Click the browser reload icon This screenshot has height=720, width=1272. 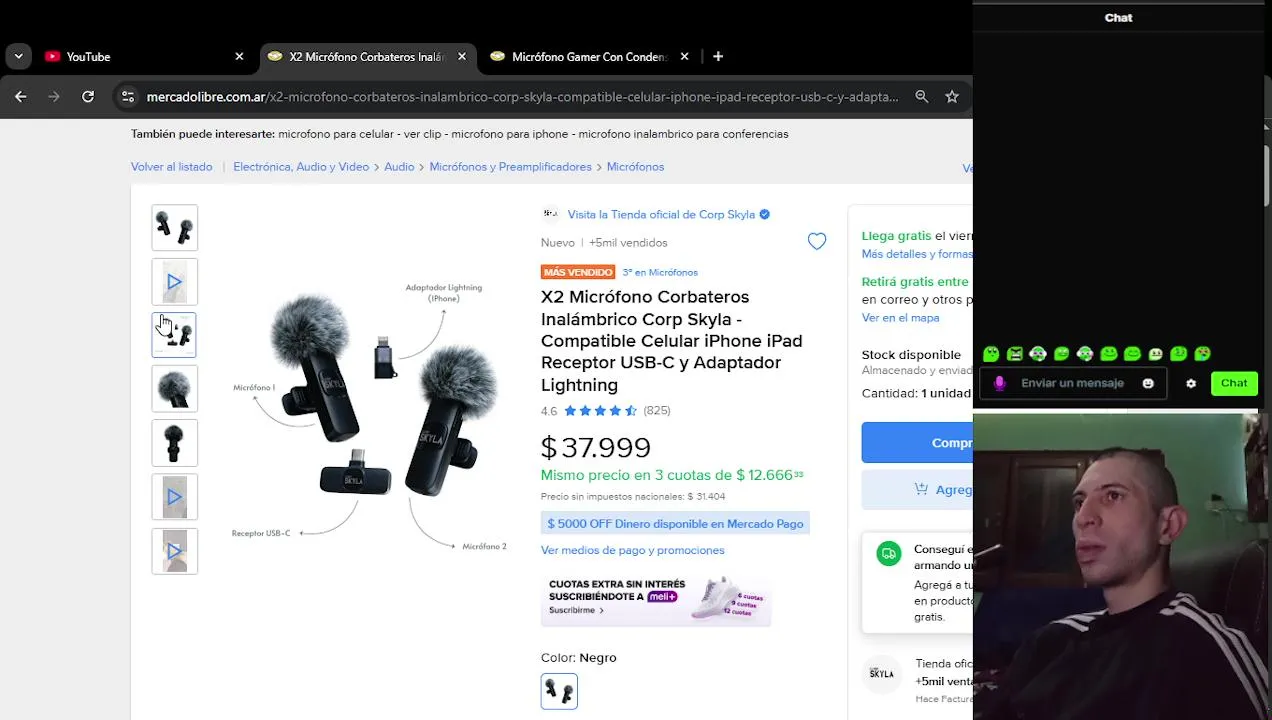click(88, 97)
